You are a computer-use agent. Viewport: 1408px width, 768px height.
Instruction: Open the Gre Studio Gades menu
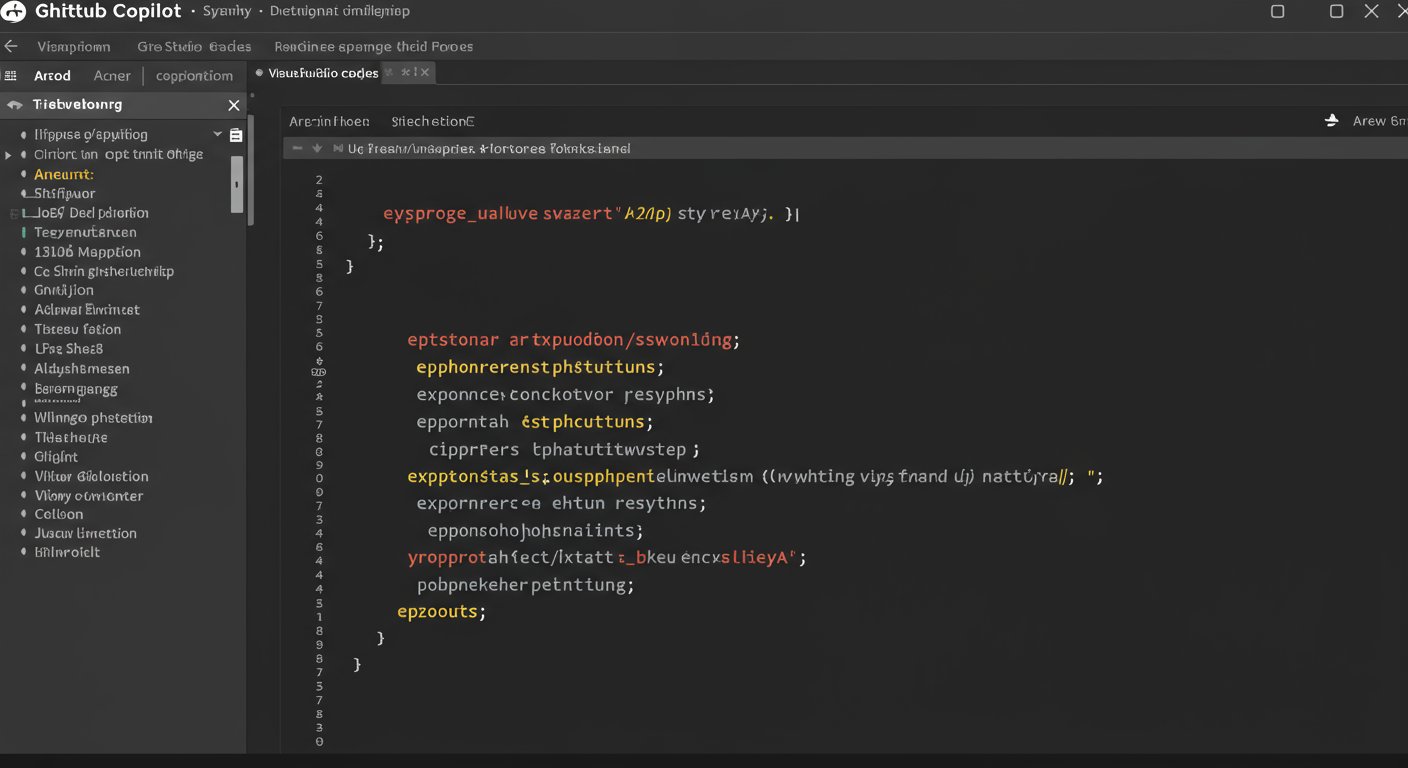tap(193, 46)
